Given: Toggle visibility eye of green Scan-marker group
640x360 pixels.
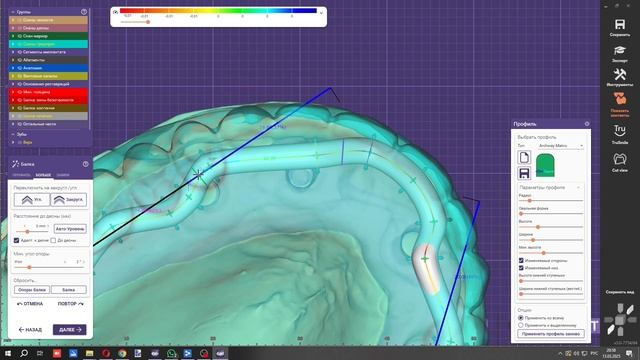Looking at the screenshot, I should (x=19, y=36).
